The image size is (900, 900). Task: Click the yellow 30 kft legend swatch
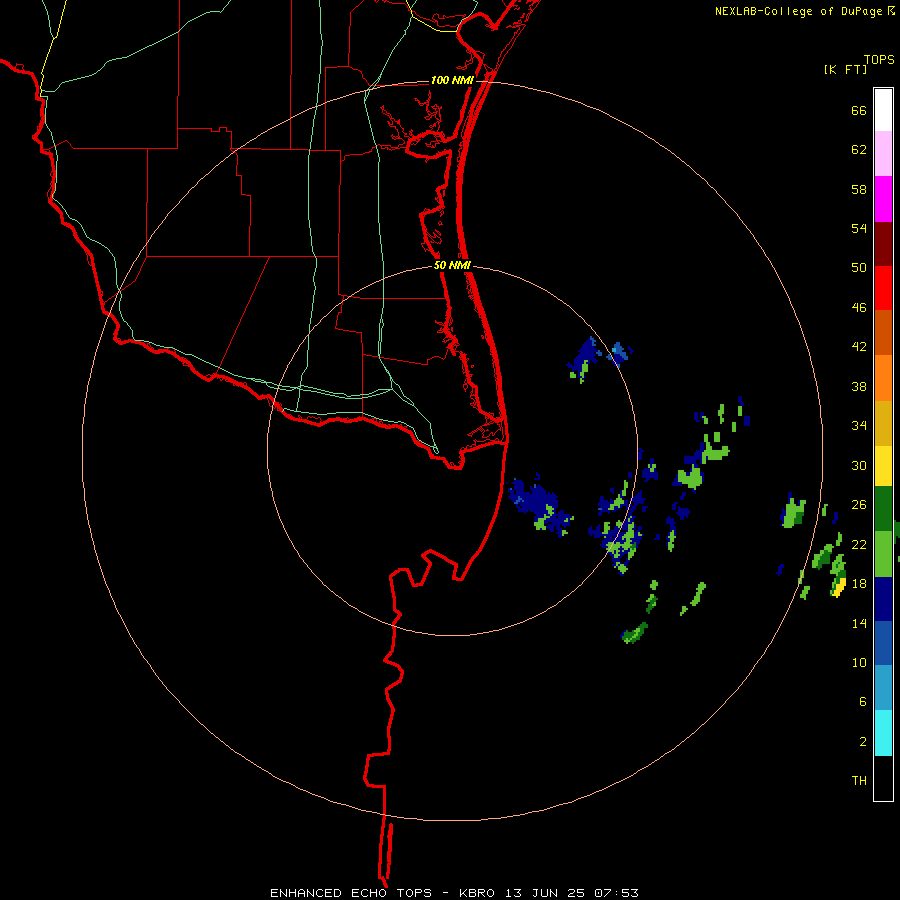pos(883,466)
